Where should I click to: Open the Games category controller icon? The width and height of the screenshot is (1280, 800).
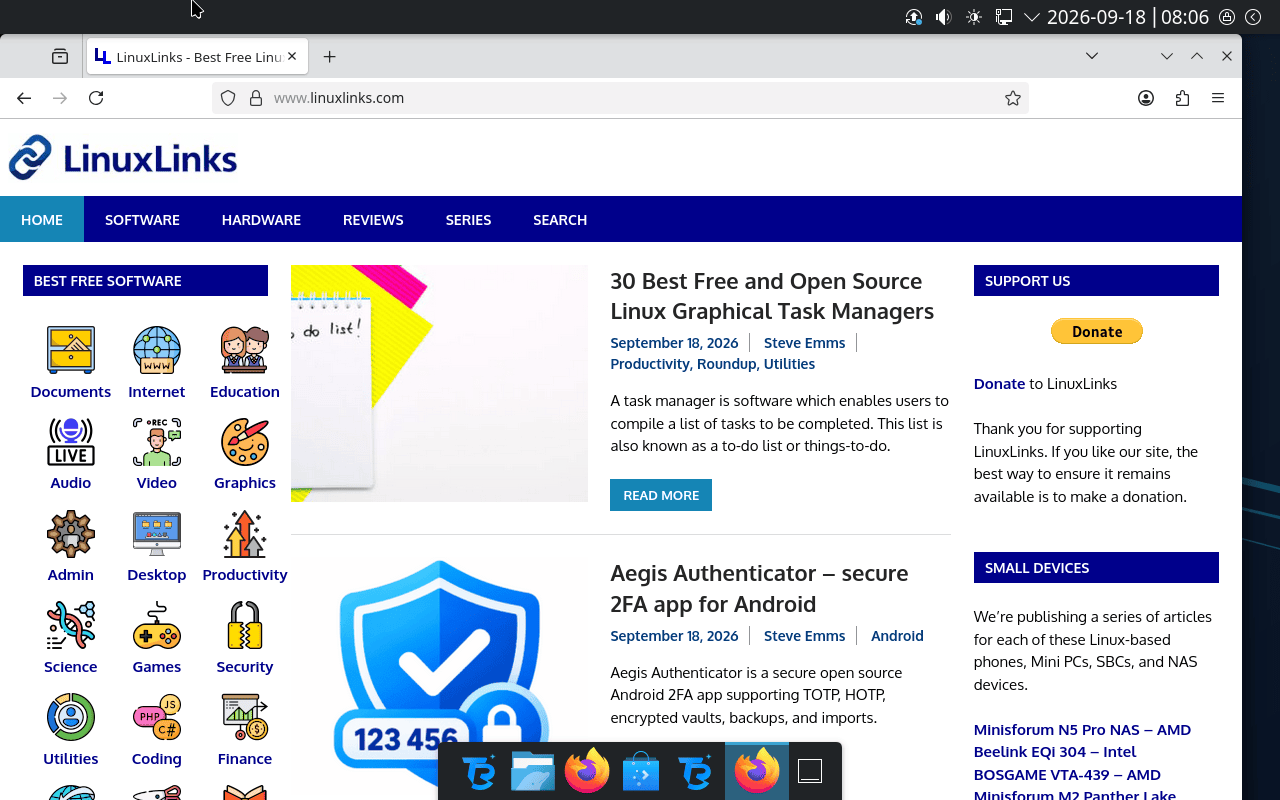tap(157, 626)
